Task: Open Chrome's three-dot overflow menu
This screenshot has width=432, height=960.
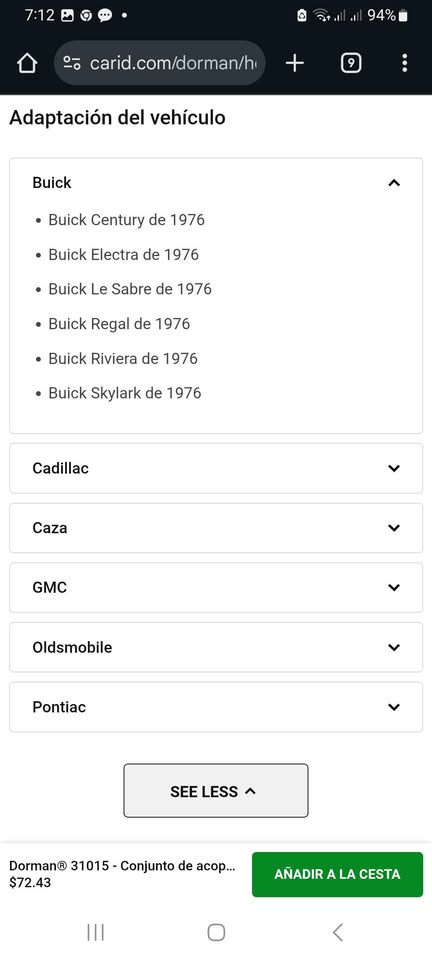Action: tap(404, 63)
